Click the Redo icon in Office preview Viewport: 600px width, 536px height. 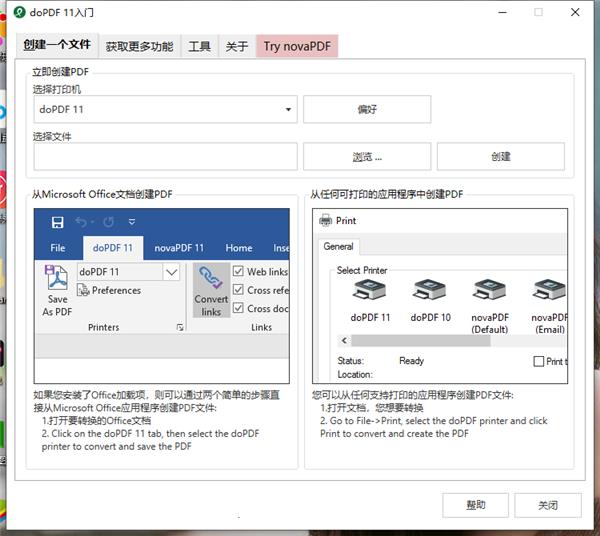click(109, 222)
